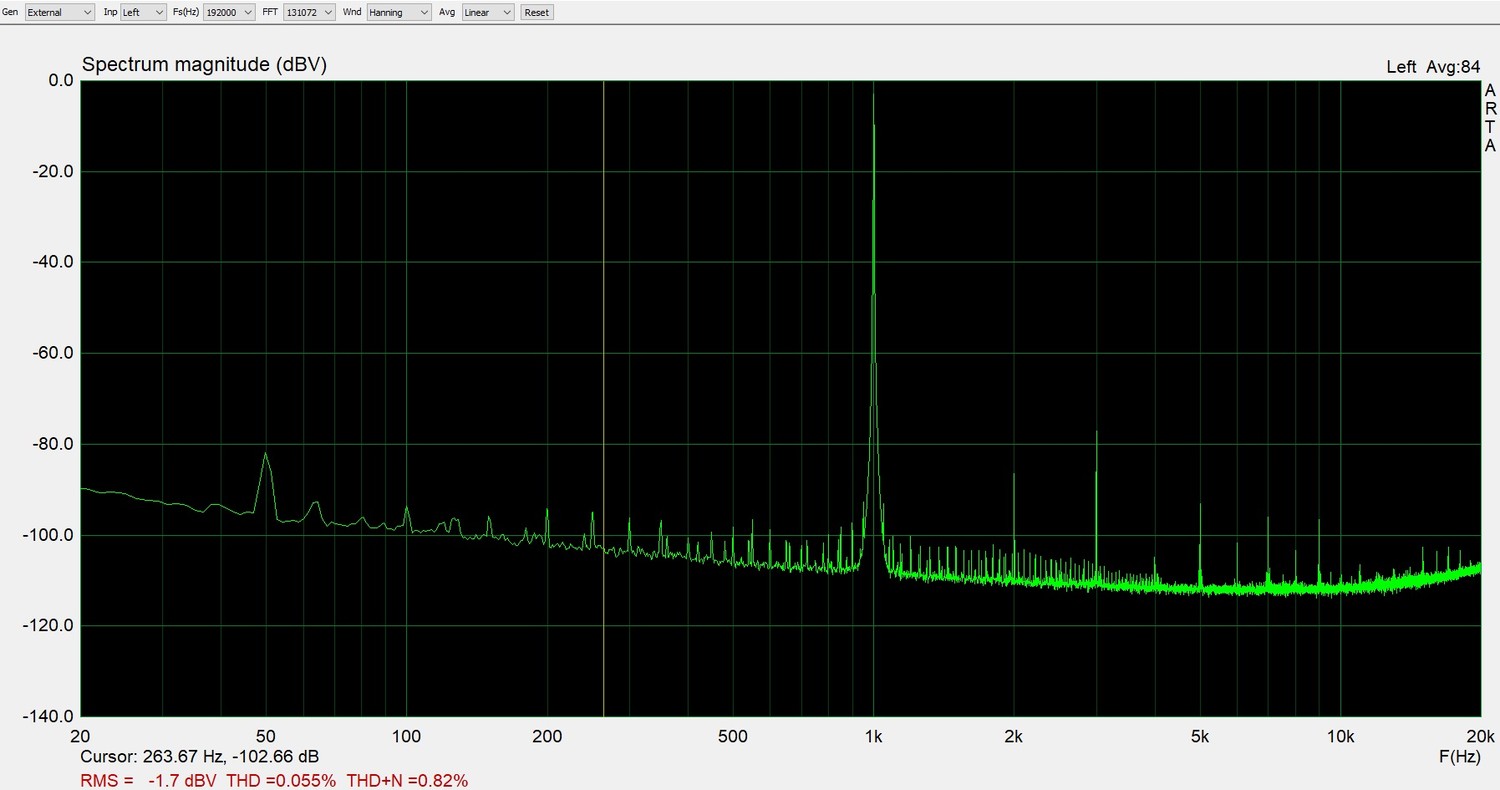Click the Reset averaging button
The height and width of the screenshot is (790, 1500).
click(x=537, y=12)
